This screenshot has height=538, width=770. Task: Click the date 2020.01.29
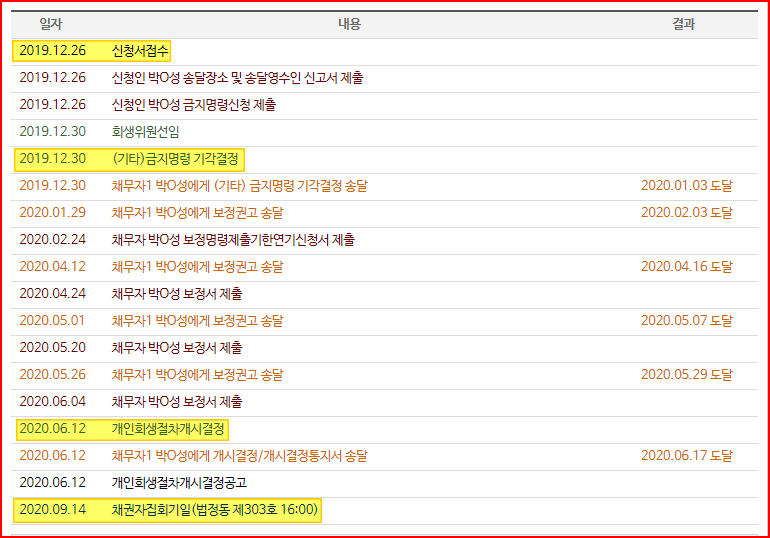coord(53,213)
